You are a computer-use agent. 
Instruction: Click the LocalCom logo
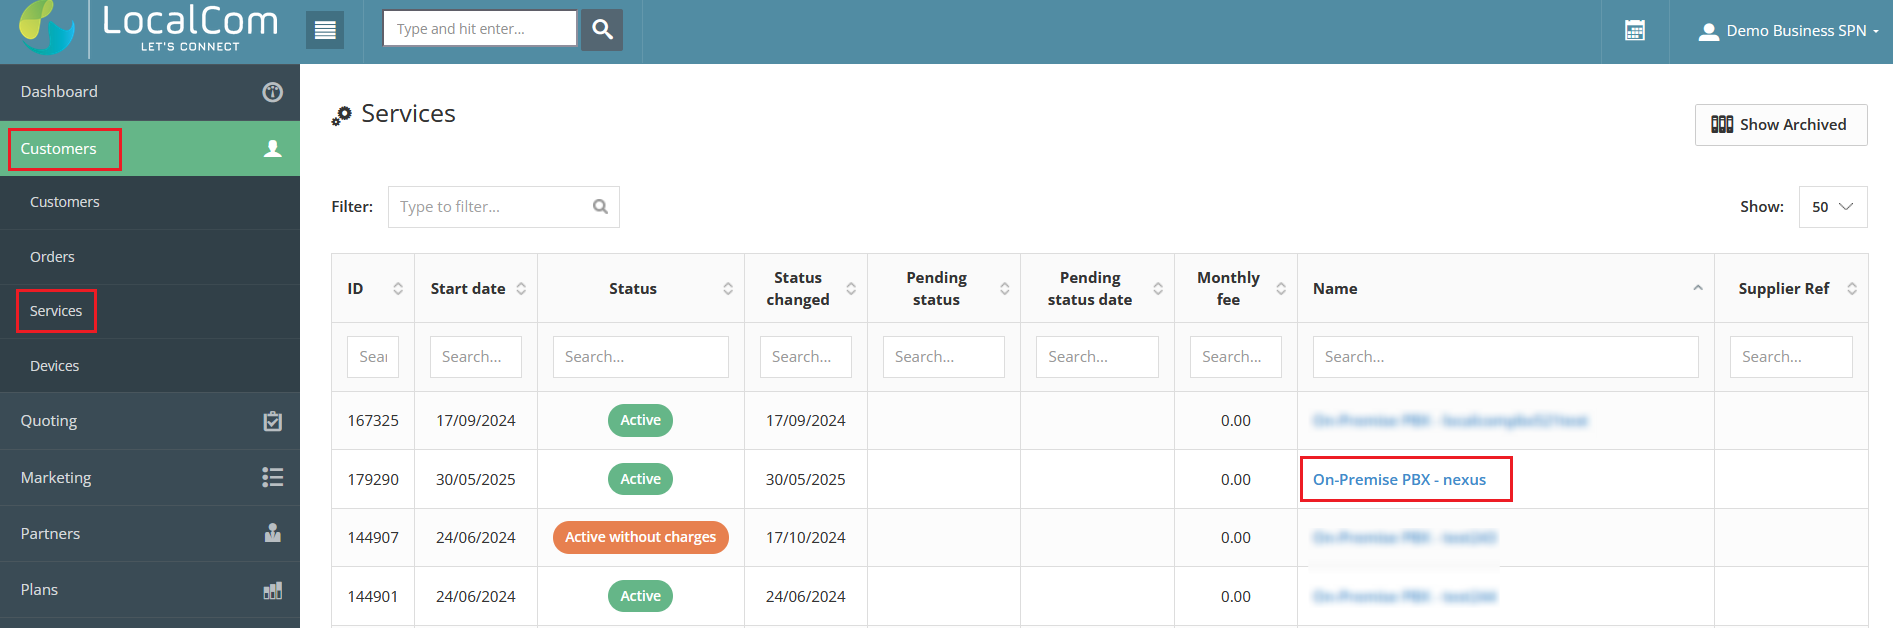pos(145,29)
